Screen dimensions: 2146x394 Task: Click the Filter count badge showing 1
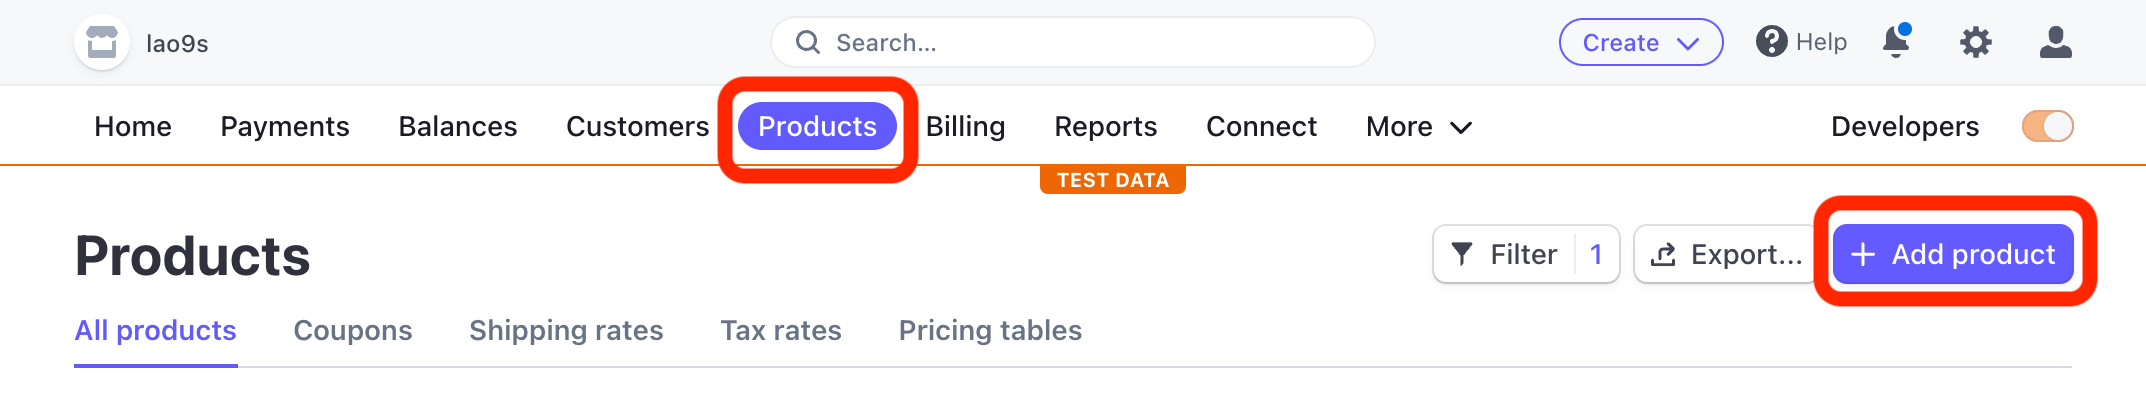(1596, 254)
